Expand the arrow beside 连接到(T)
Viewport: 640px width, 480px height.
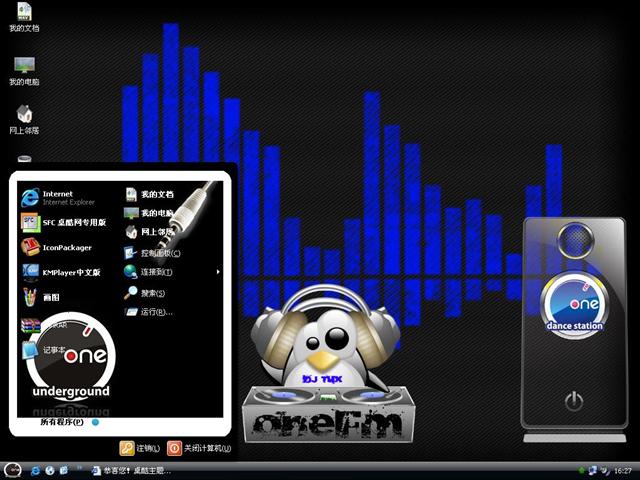[218, 272]
